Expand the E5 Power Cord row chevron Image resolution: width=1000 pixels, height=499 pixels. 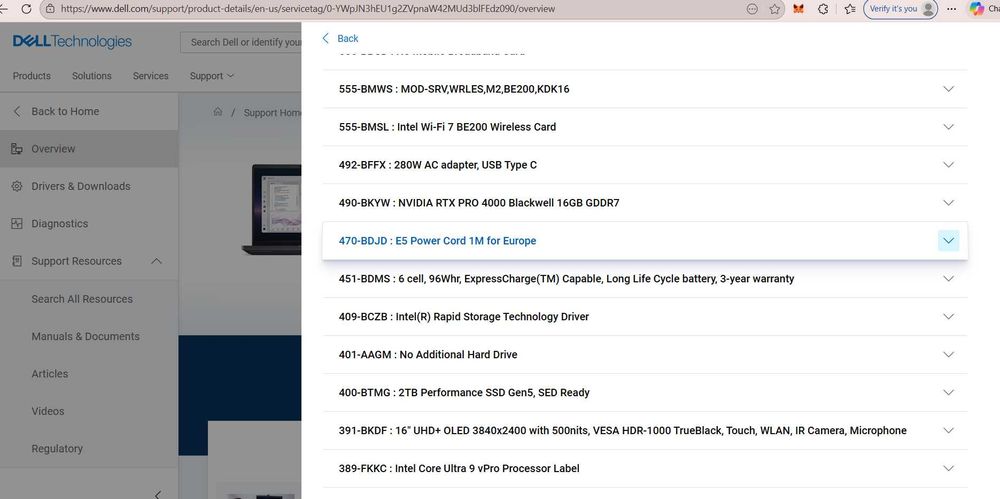click(948, 241)
